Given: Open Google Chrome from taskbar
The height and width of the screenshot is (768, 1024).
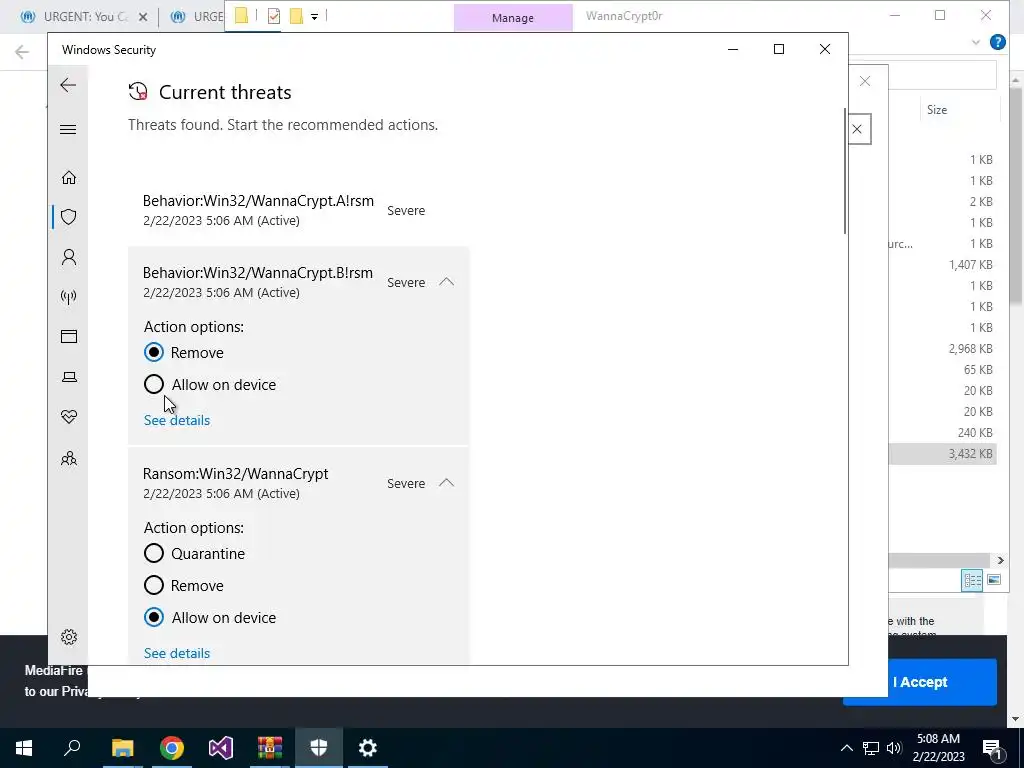Looking at the screenshot, I should click(x=172, y=748).
